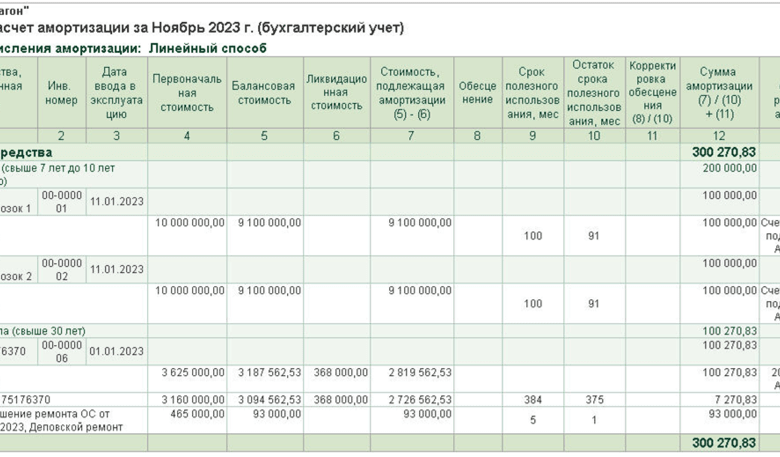Select the Ликвидационная стоимость column header
This screenshot has height=457, width=780.
point(336,92)
